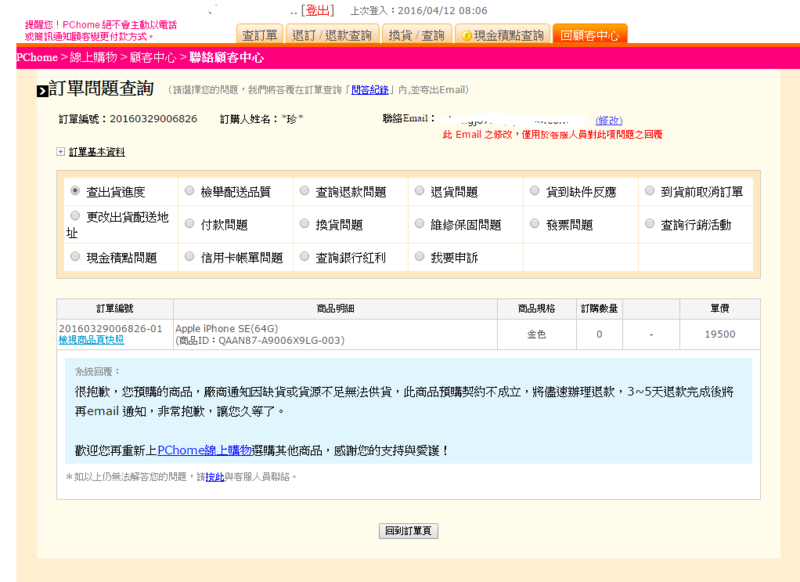
Task: Choose 維修保固問題 radio button
Action: (419, 223)
